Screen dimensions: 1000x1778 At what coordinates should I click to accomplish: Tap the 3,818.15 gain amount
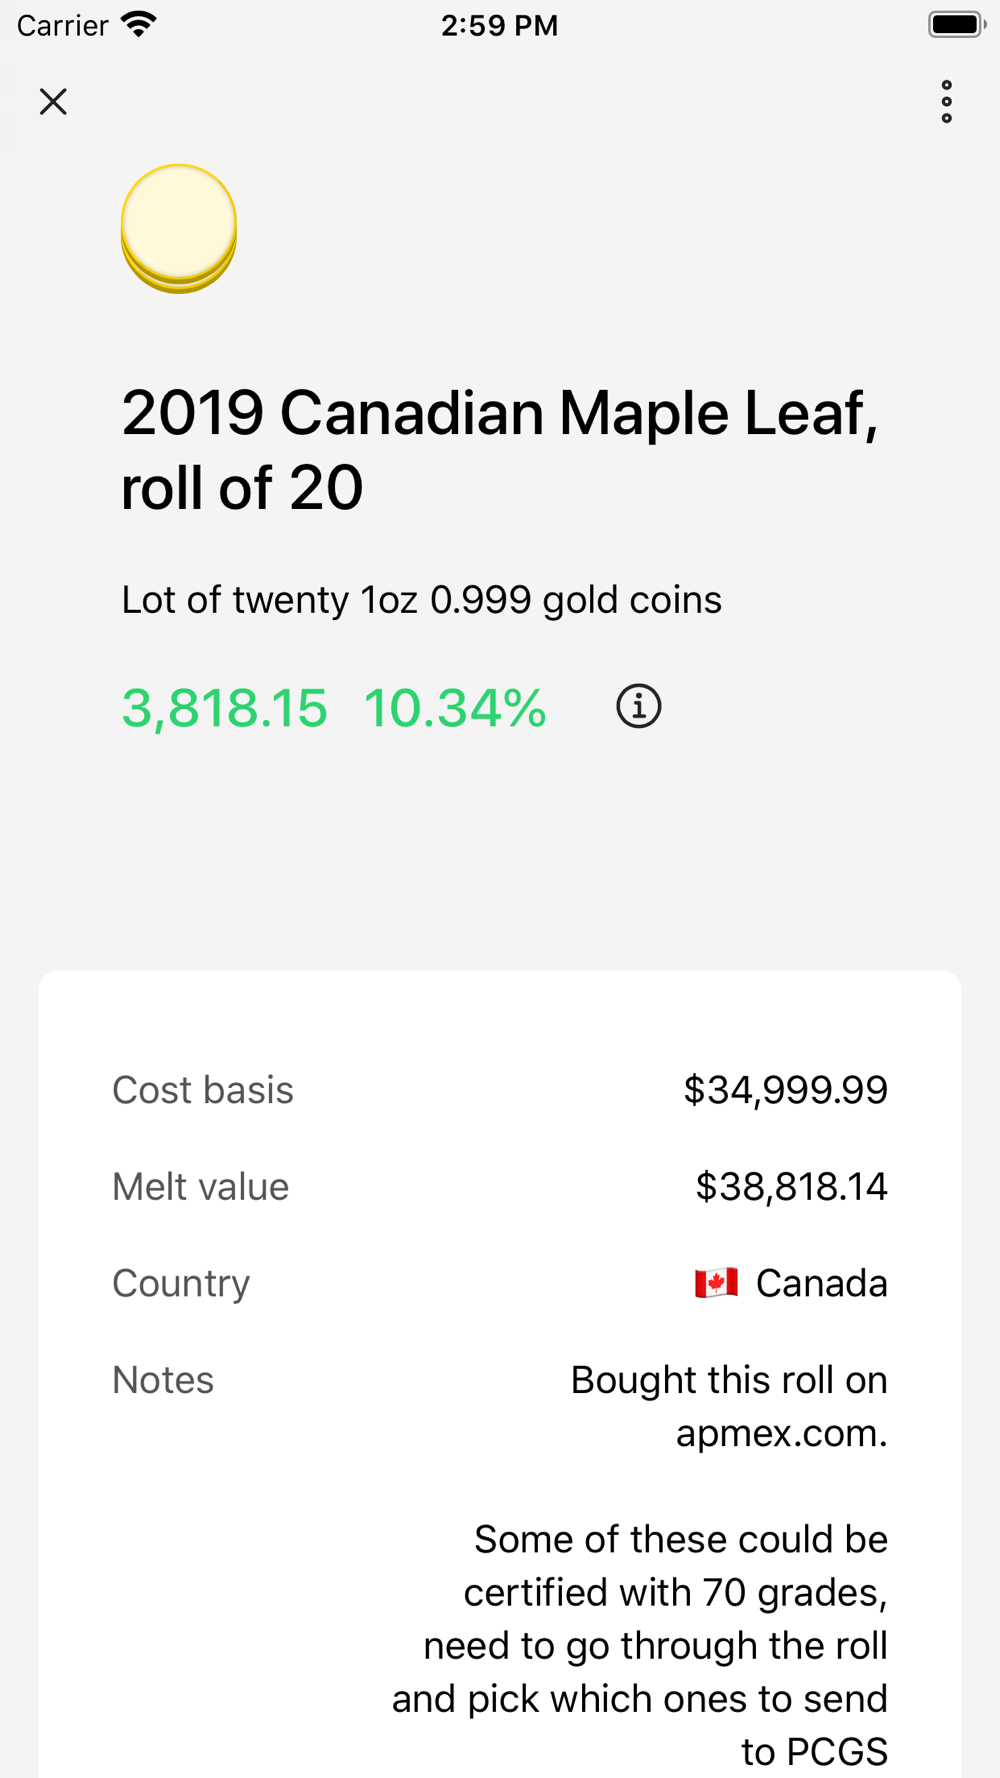pyautogui.click(x=224, y=708)
